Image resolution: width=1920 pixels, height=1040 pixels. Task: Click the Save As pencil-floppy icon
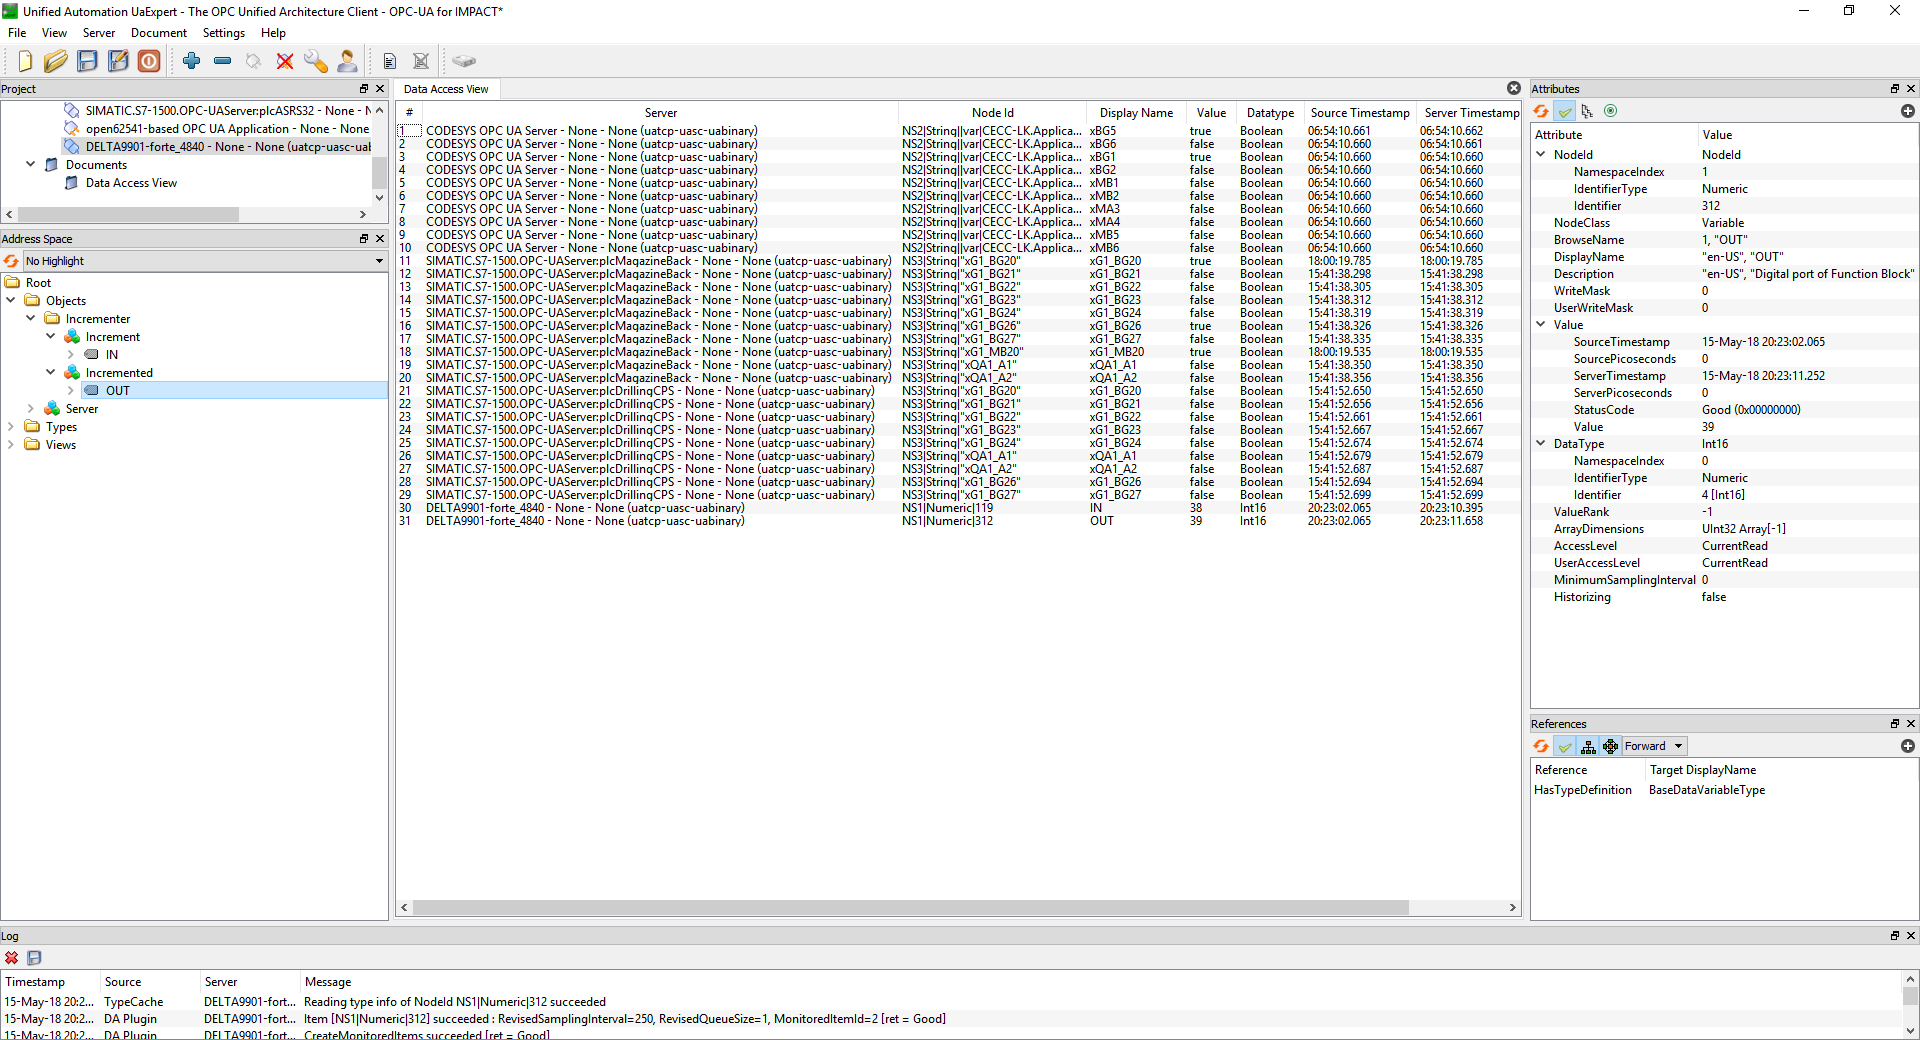(x=118, y=61)
